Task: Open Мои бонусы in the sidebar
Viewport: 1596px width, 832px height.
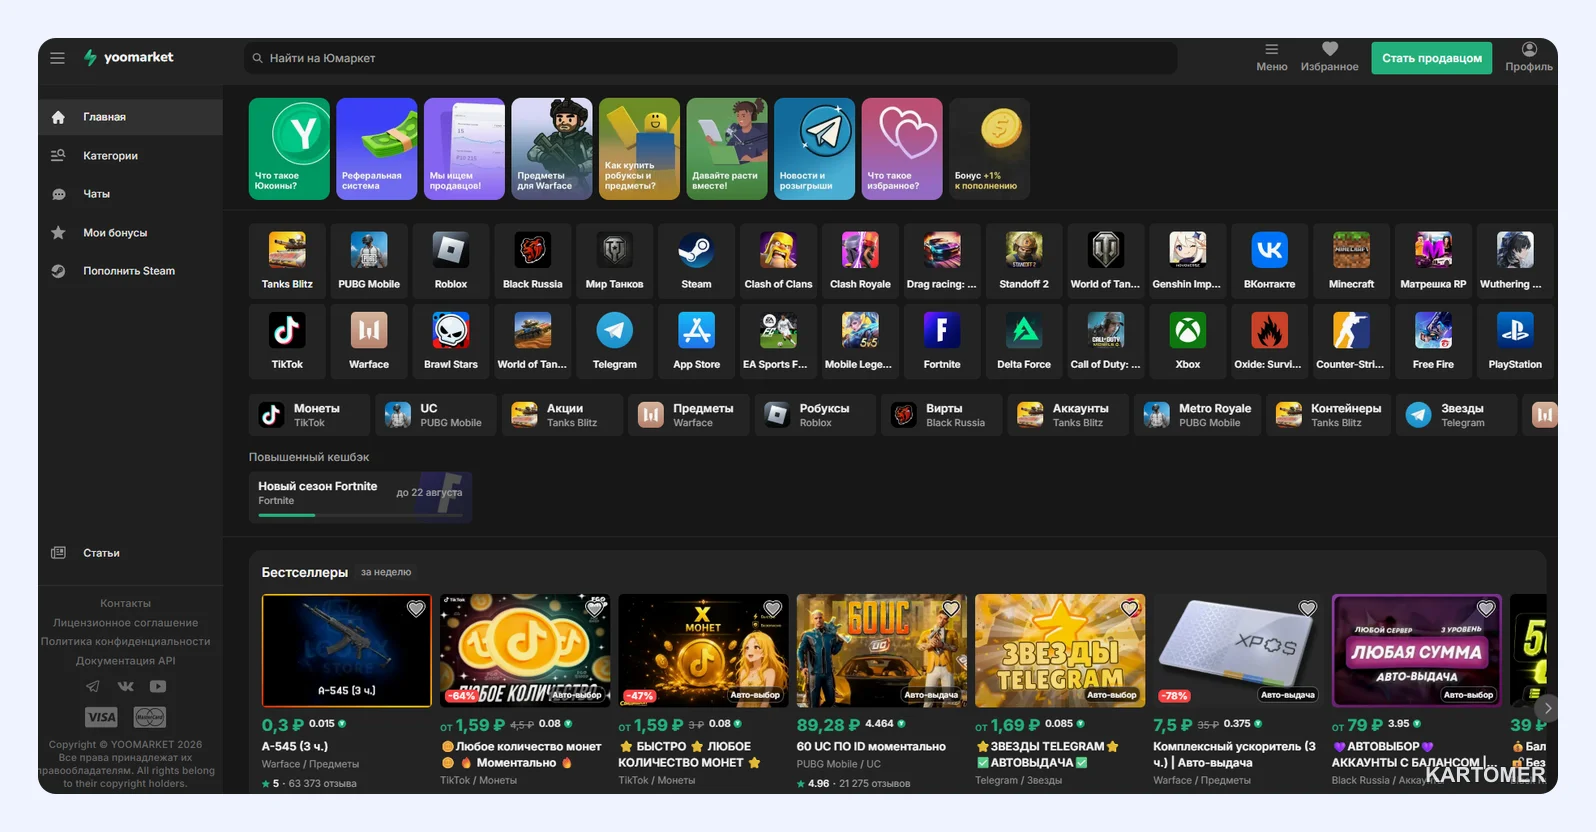Action: click(130, 233)
